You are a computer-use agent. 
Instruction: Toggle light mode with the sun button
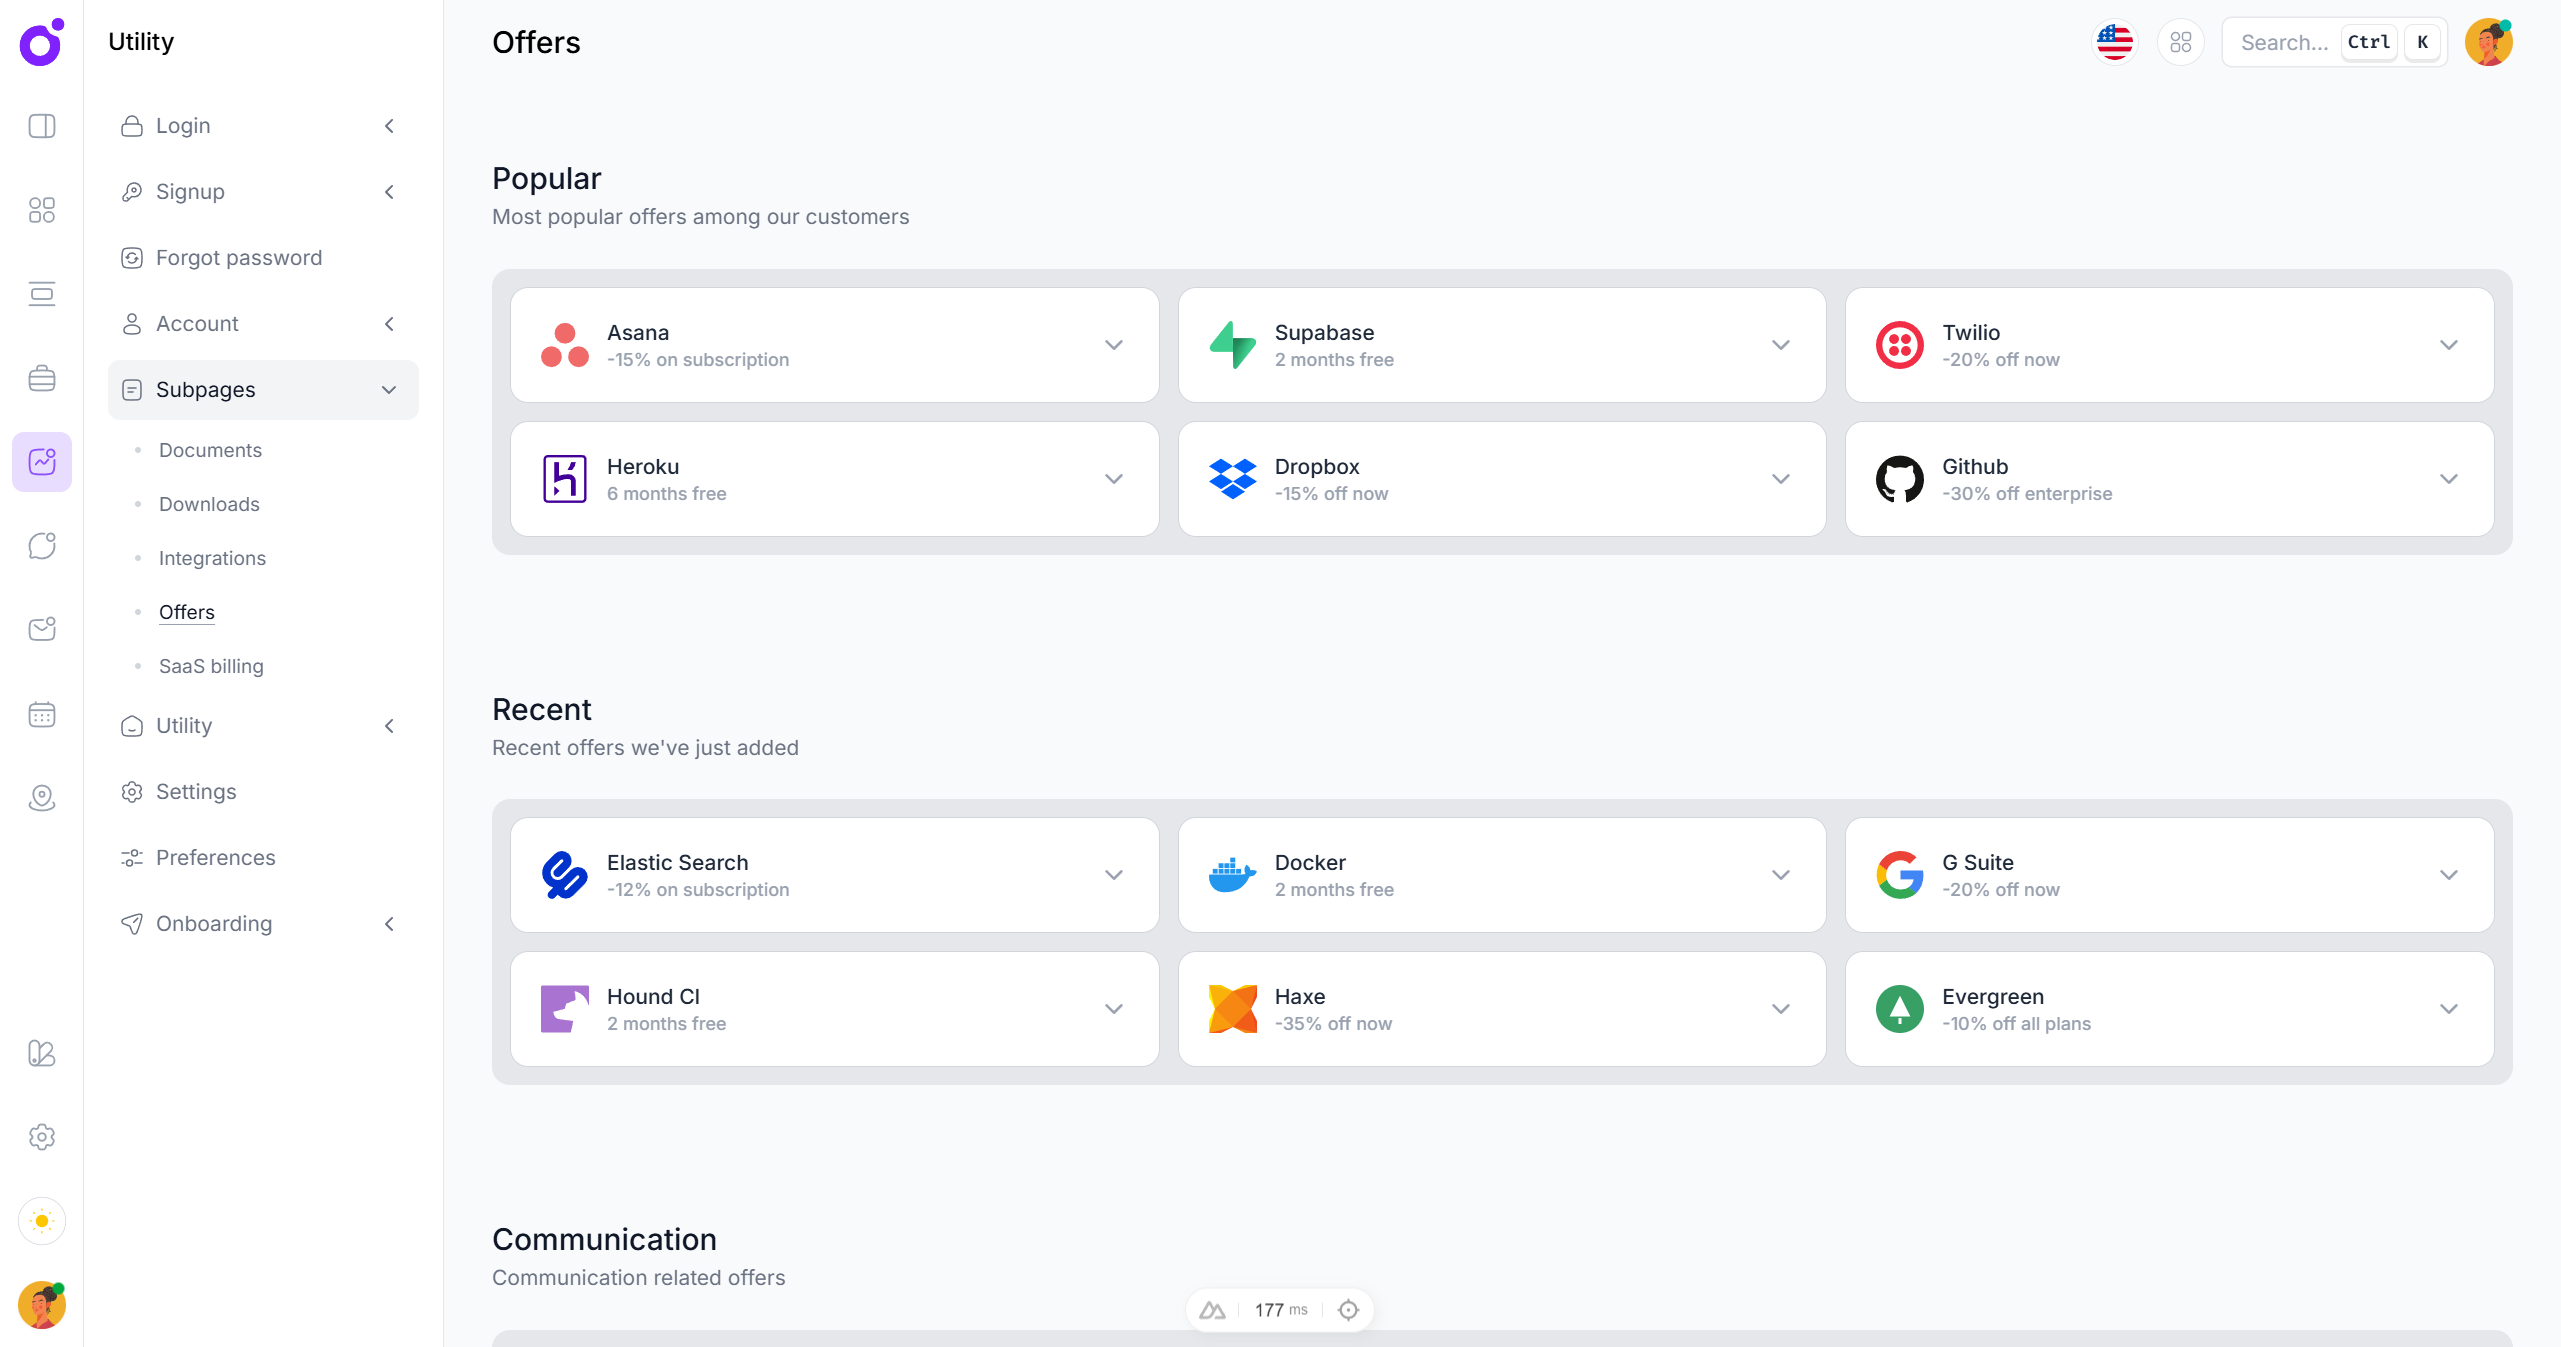(42, 1221)
